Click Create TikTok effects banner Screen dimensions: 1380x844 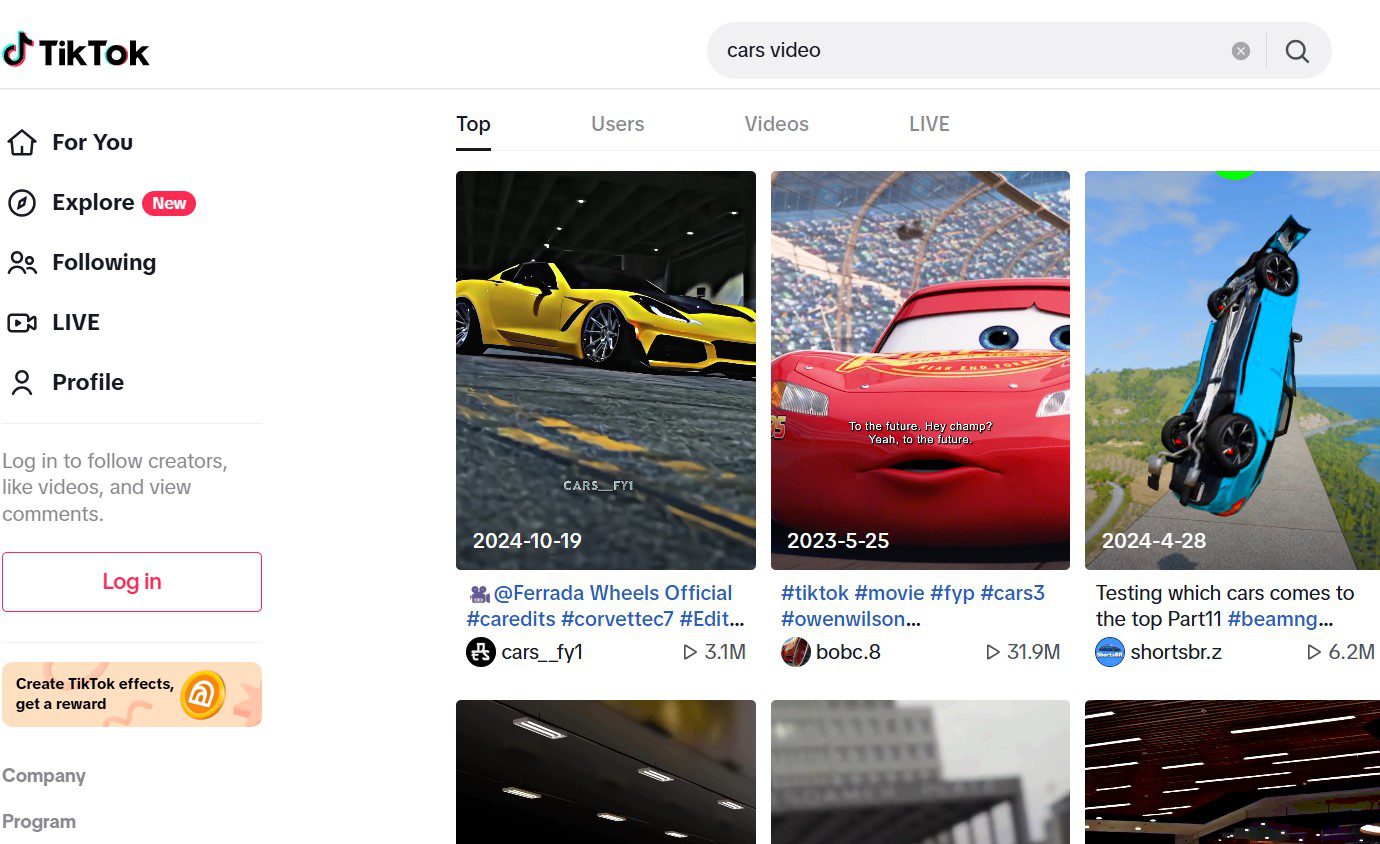coord(131,694)
